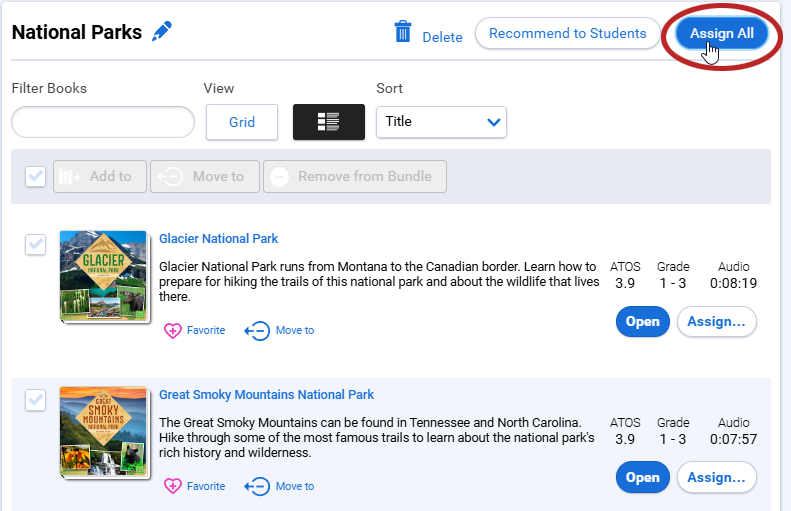Open Assign... options for Glacier National Park

[x=716, y=321]
